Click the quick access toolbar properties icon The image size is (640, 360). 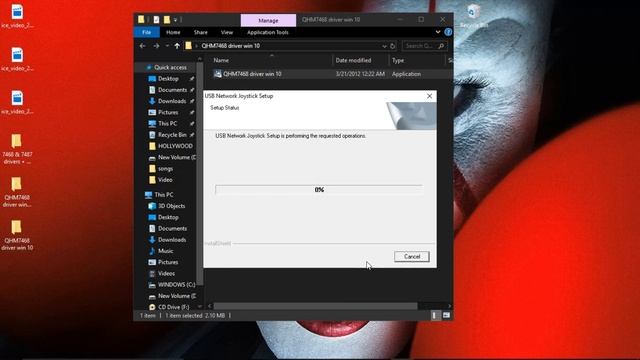click(156, 20)
